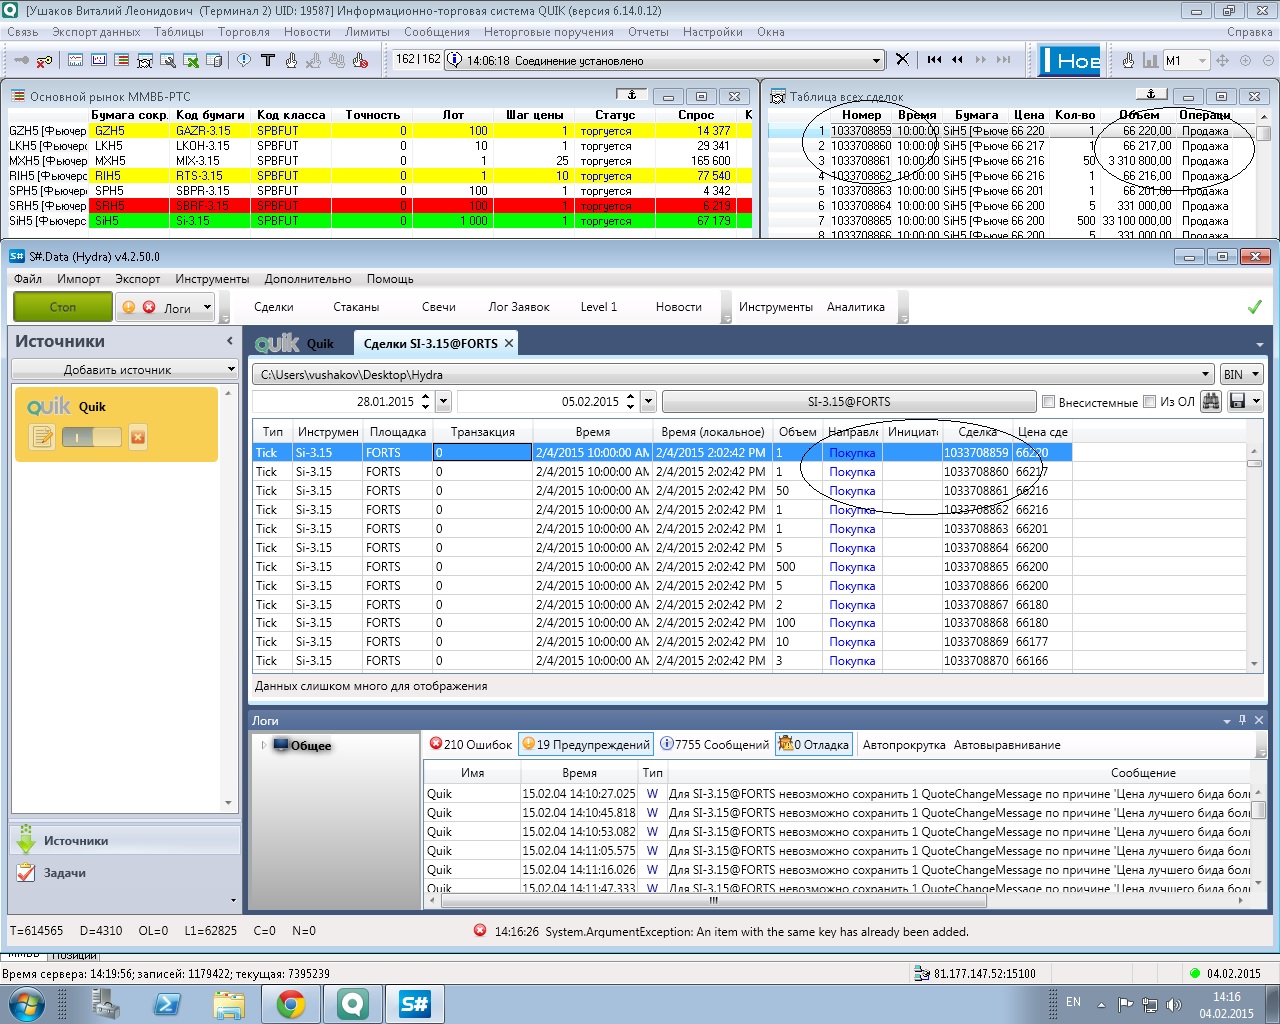Click the green checkmark at Hydra toolbar right
Image resolution: width=1280 pixels, height=1024 pixels.
[1255, 307]
